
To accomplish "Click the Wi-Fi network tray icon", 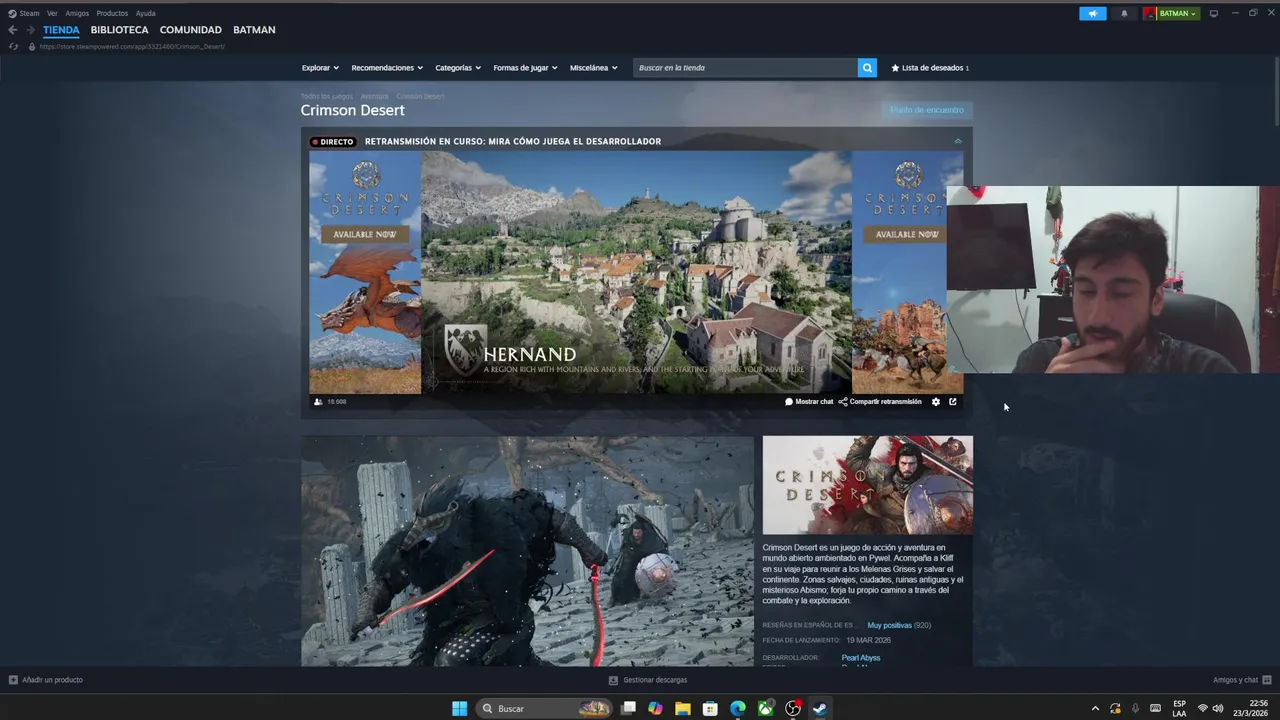I will [1203, 708].
